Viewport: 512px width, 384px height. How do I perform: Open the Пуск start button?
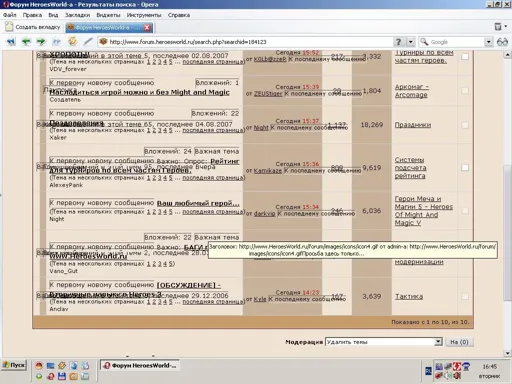click(14, 365)
